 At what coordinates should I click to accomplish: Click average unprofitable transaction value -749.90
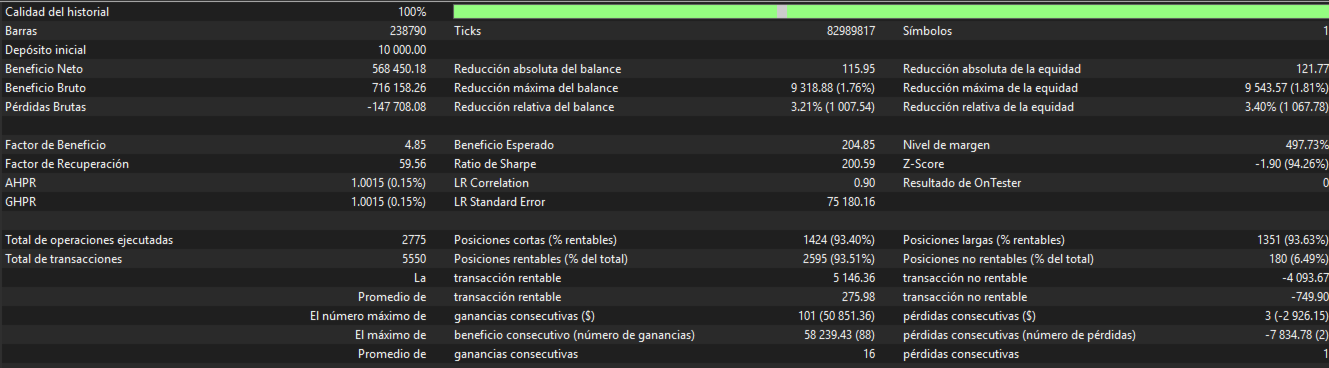click(1310, 297)
